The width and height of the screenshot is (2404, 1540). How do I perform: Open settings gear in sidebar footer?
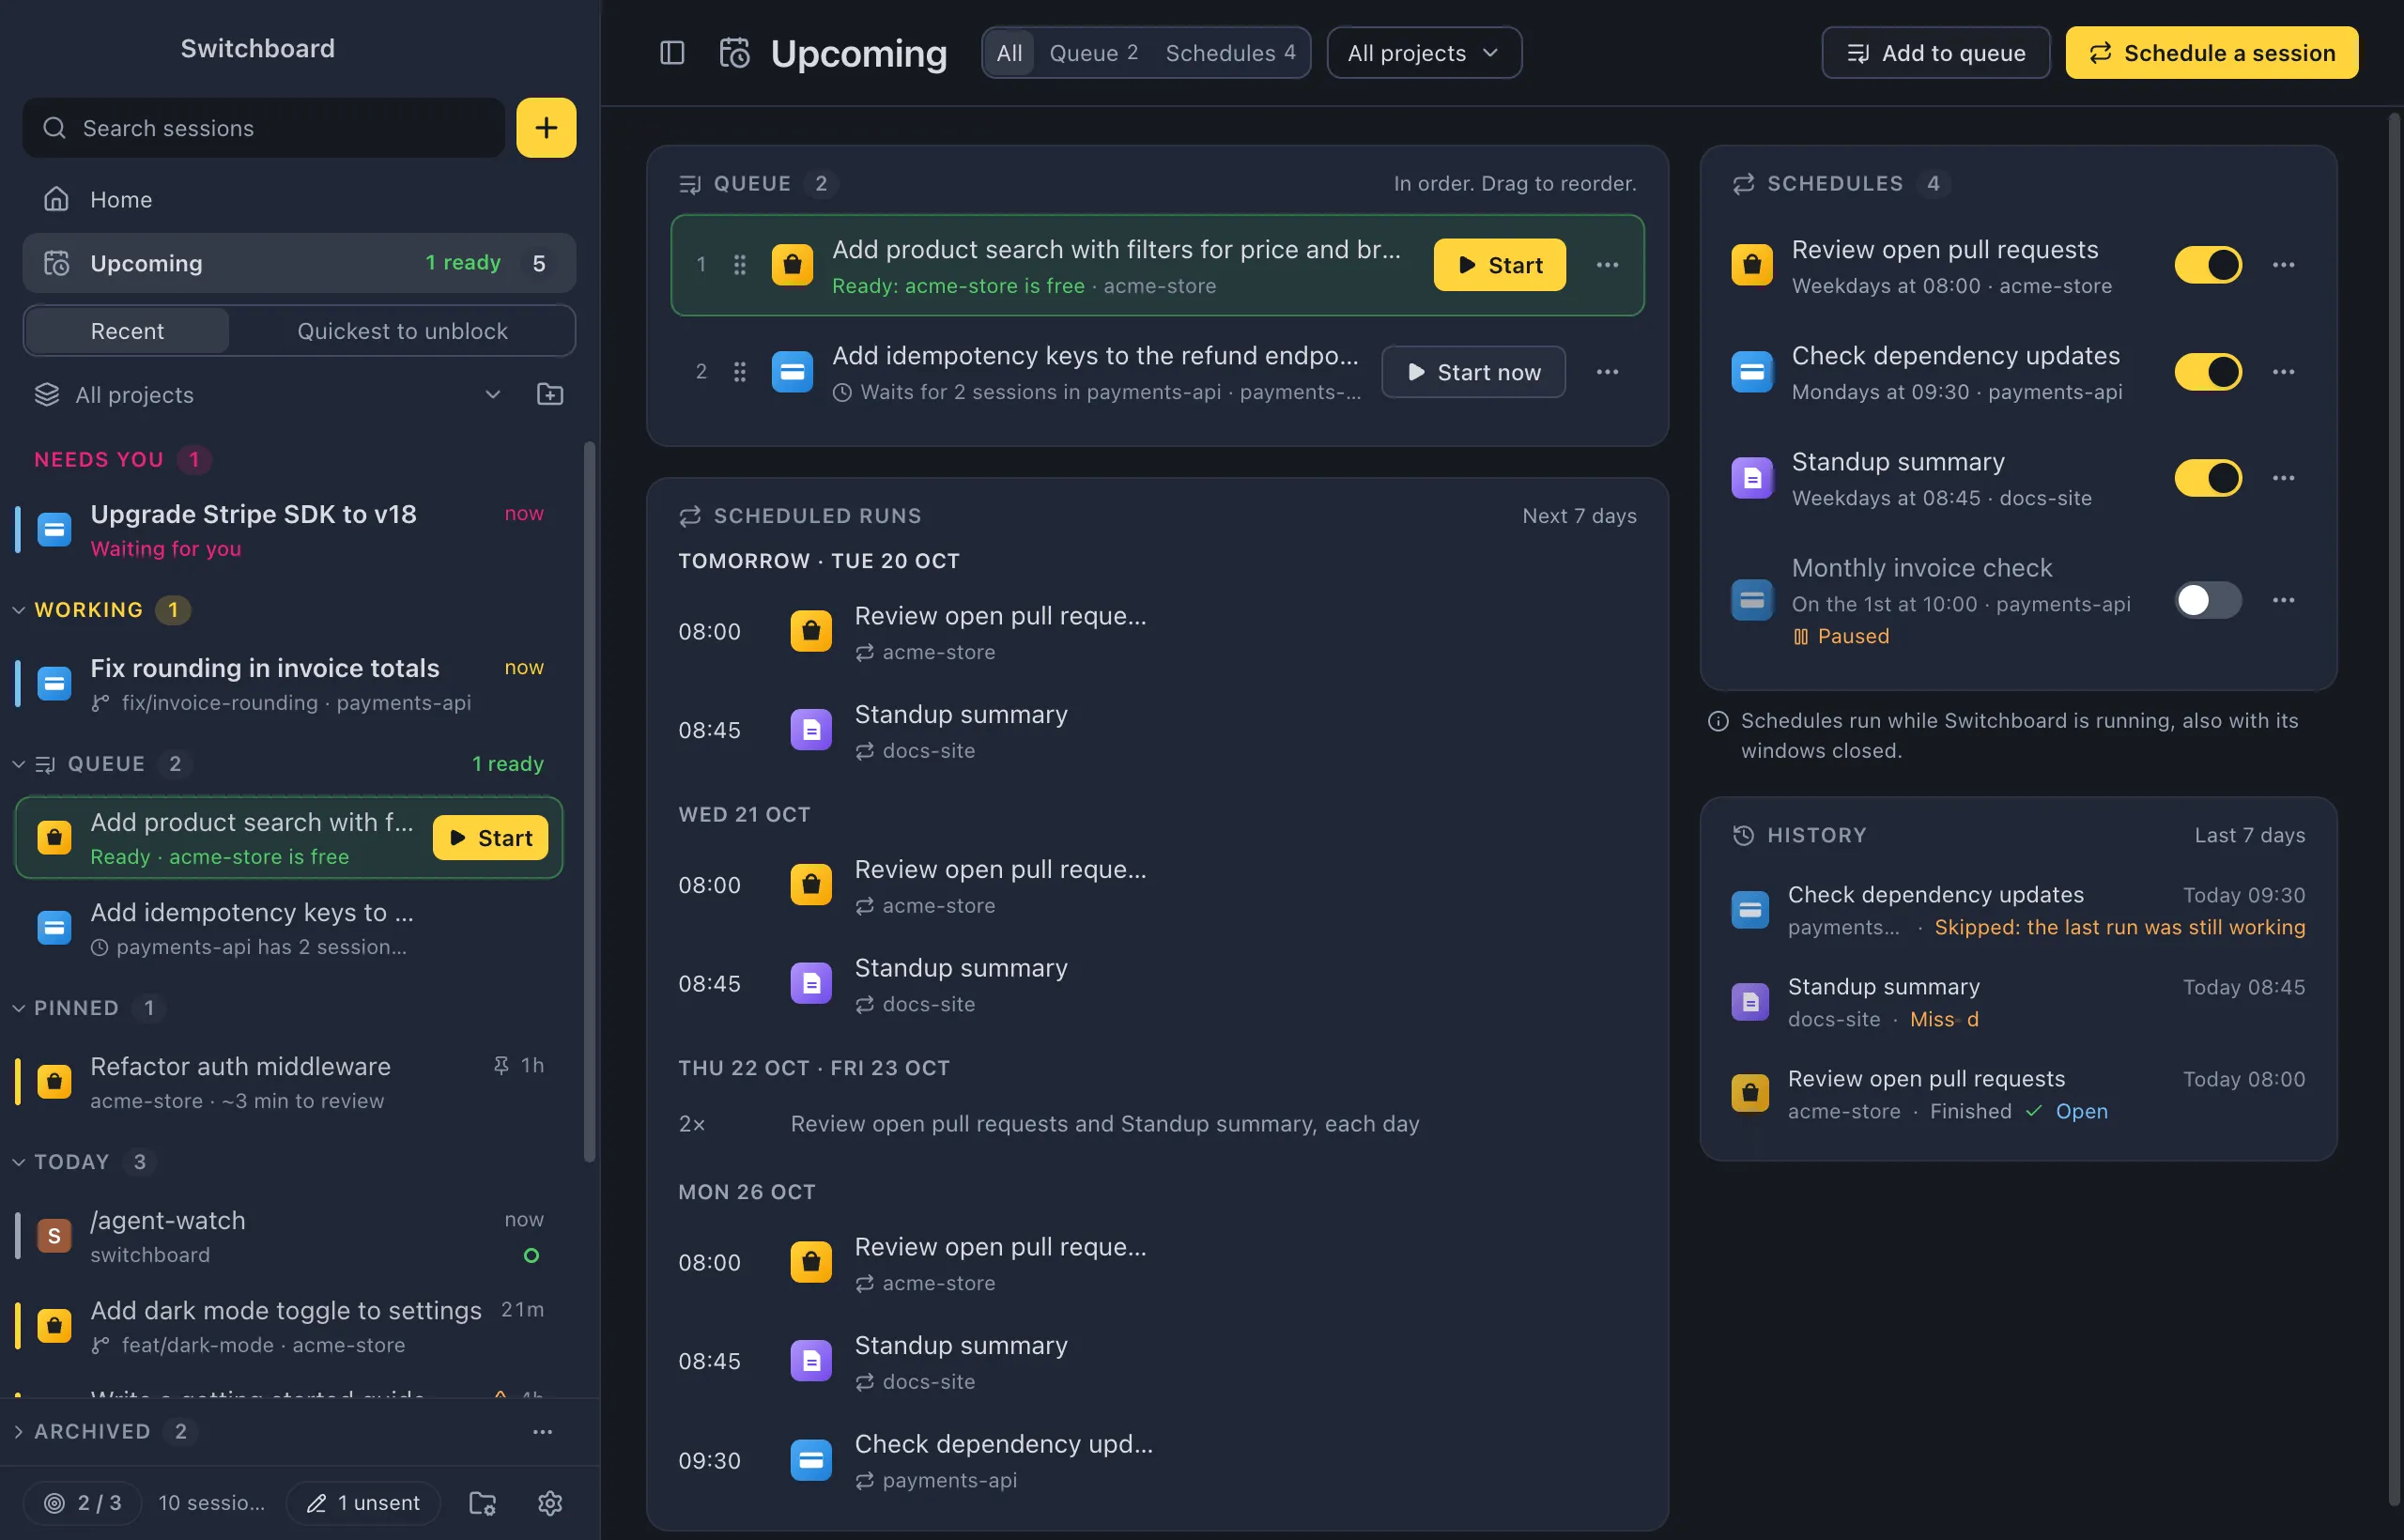550,1503
